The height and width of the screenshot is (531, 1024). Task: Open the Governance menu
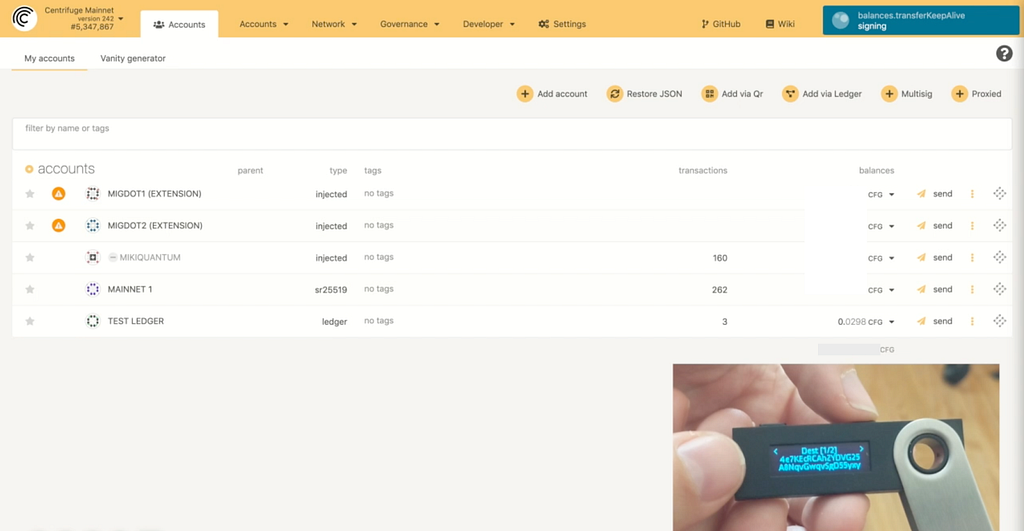(409, 24)
